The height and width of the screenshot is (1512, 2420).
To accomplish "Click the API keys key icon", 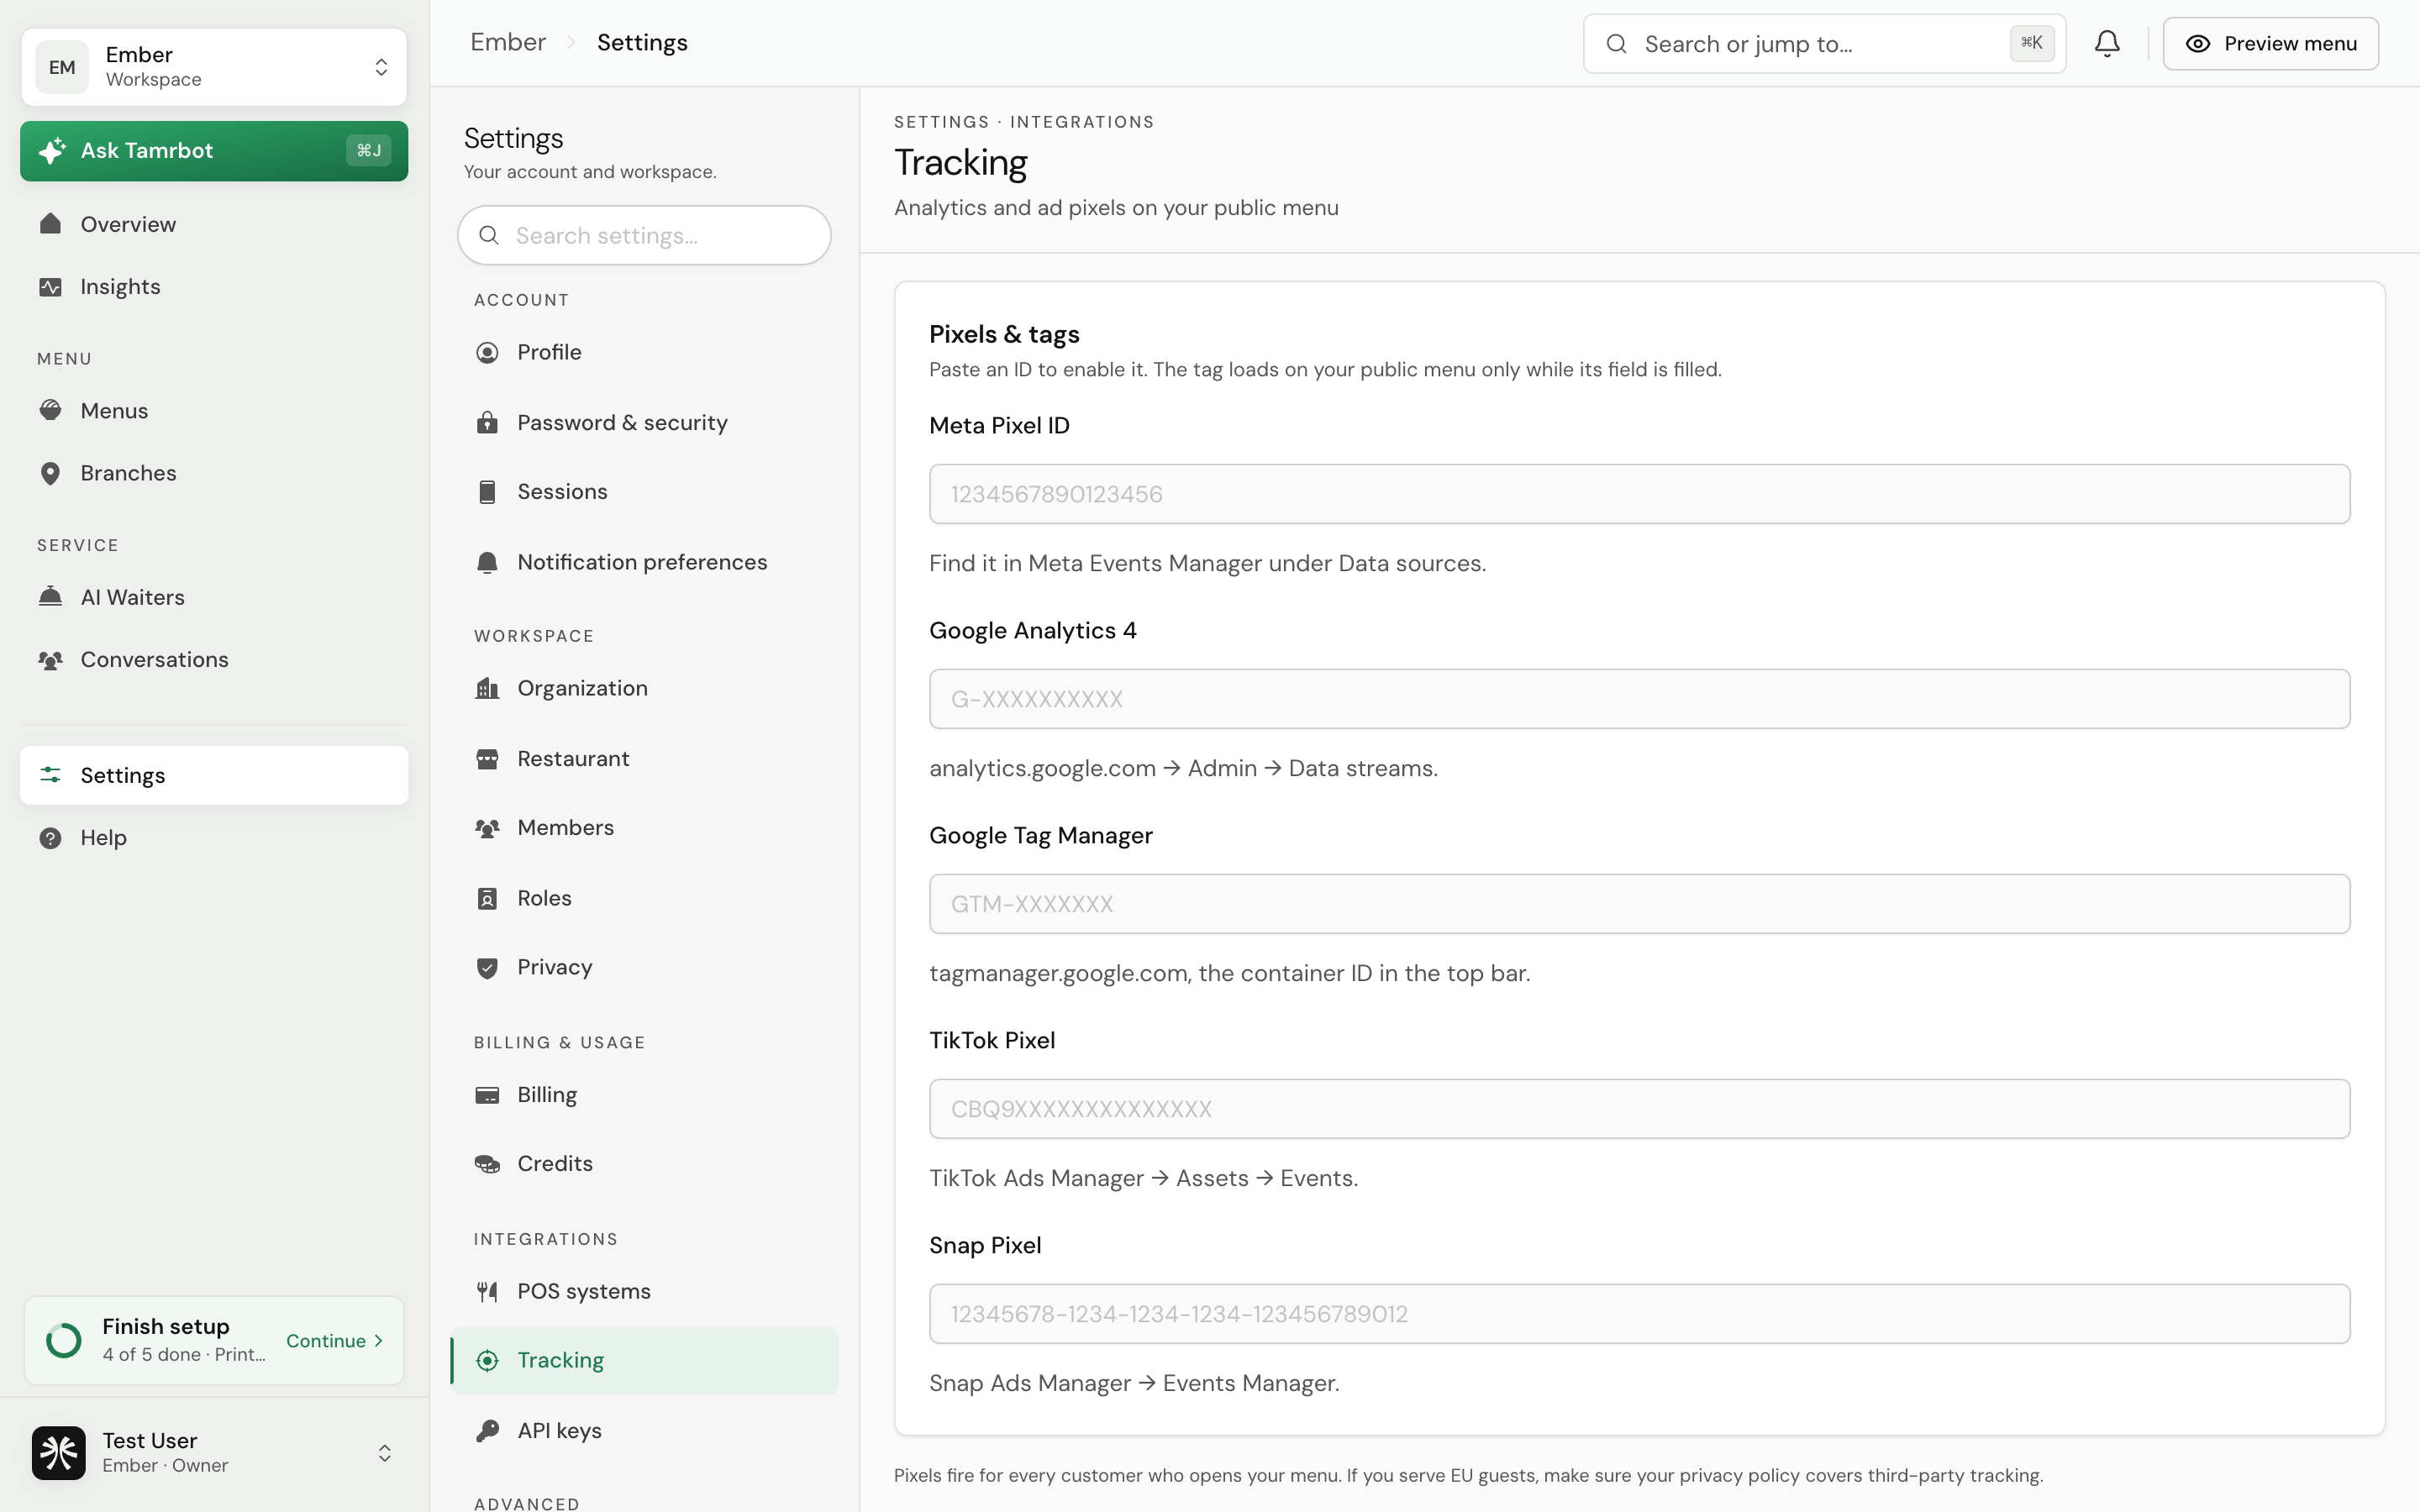I will pos(487,1431).
